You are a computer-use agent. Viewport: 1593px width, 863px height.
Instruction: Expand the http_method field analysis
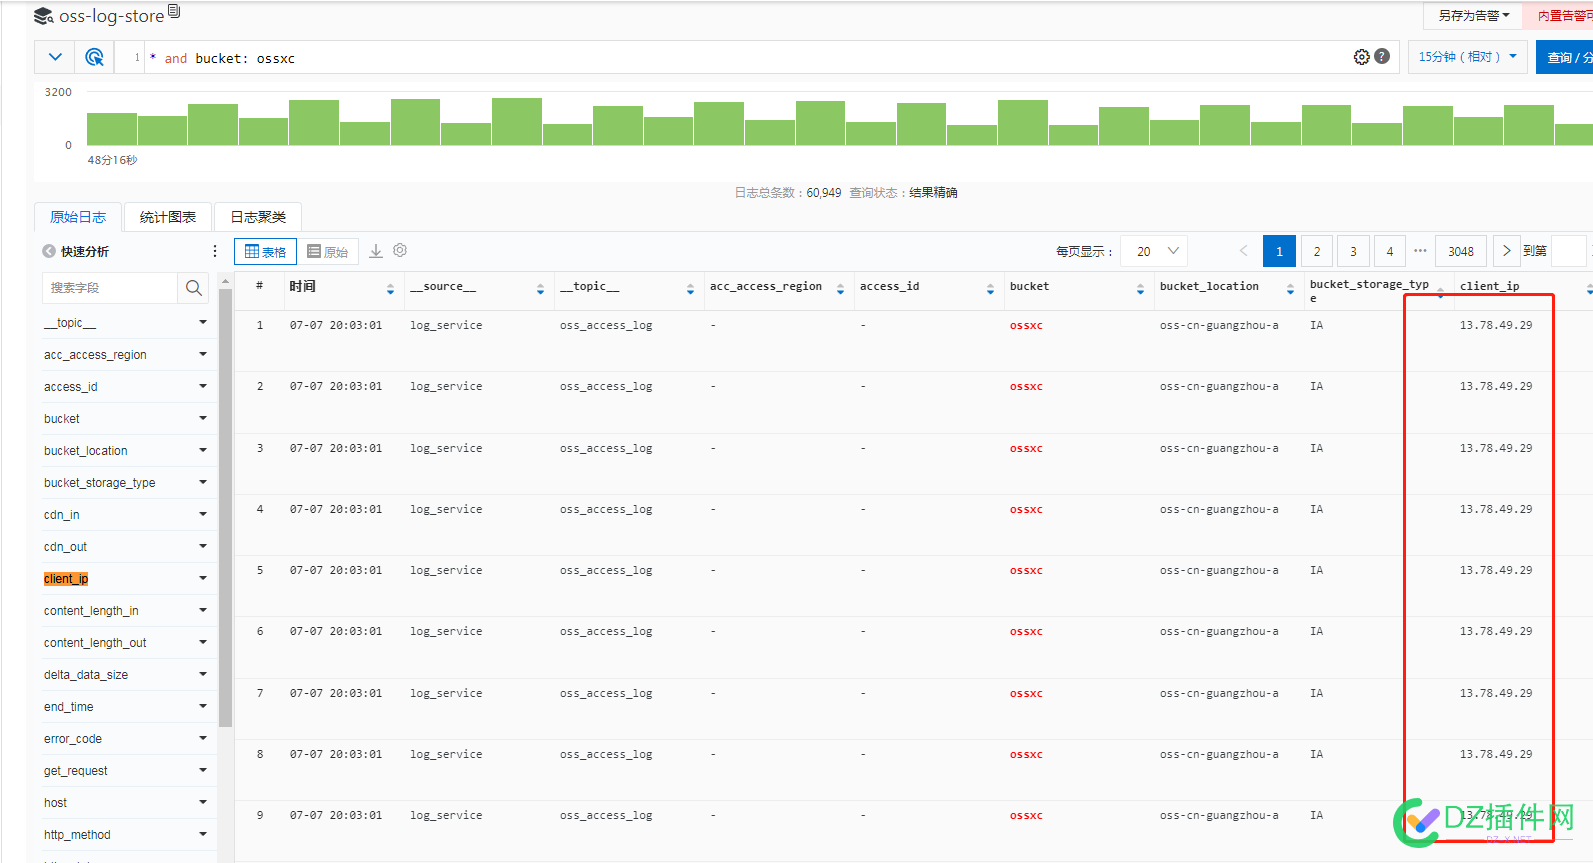point(203,834)
